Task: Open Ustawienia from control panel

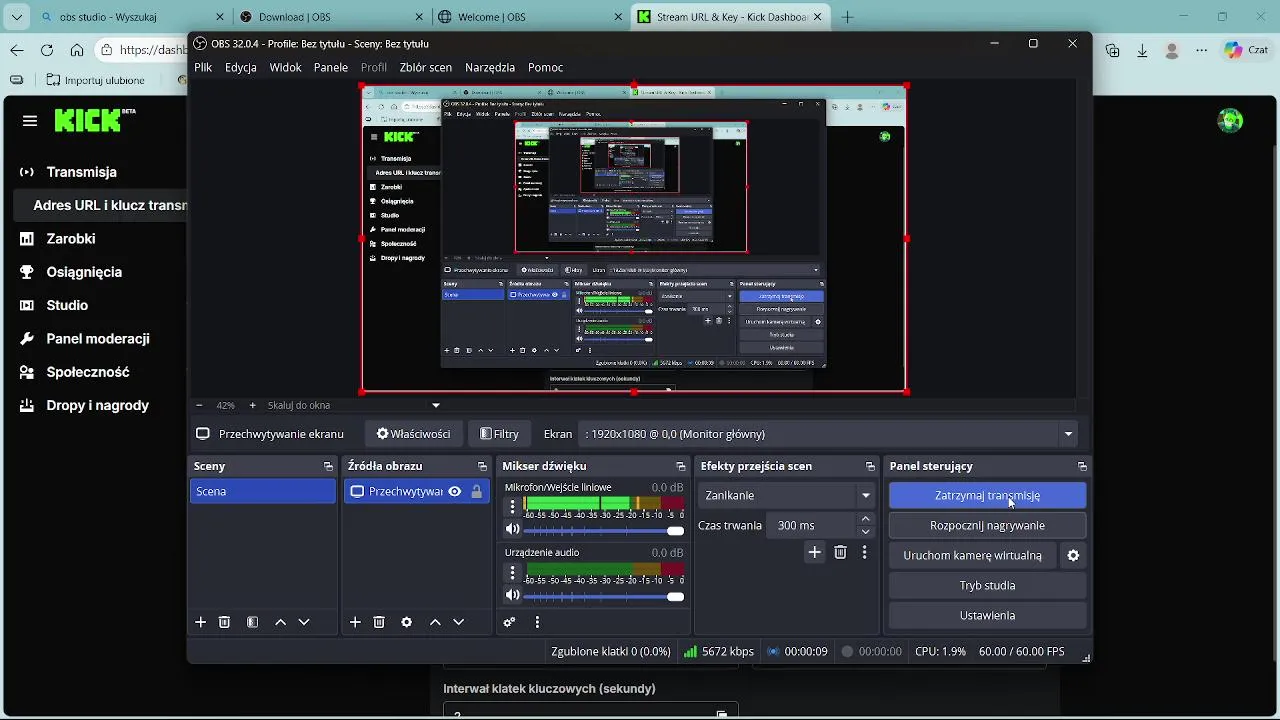Action: tap(987, 615)
